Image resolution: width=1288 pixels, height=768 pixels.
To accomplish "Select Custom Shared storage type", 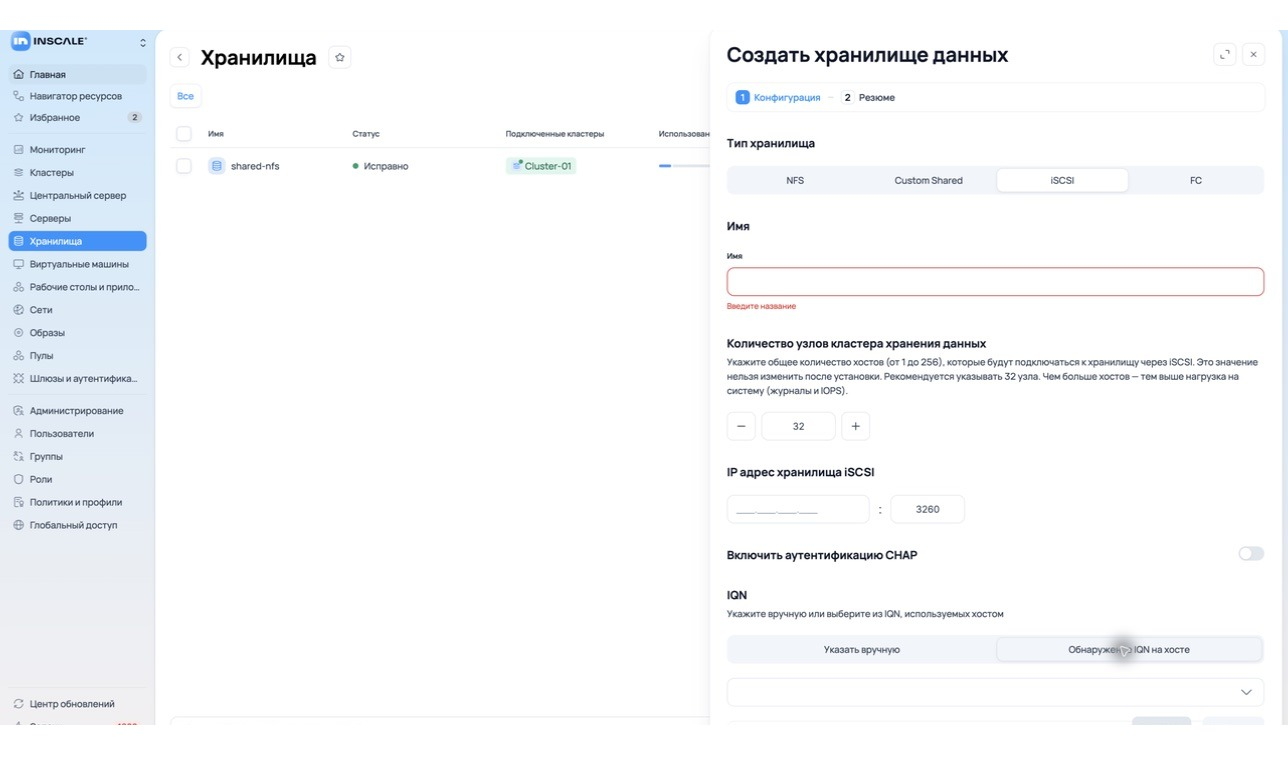I will (928, 180).
